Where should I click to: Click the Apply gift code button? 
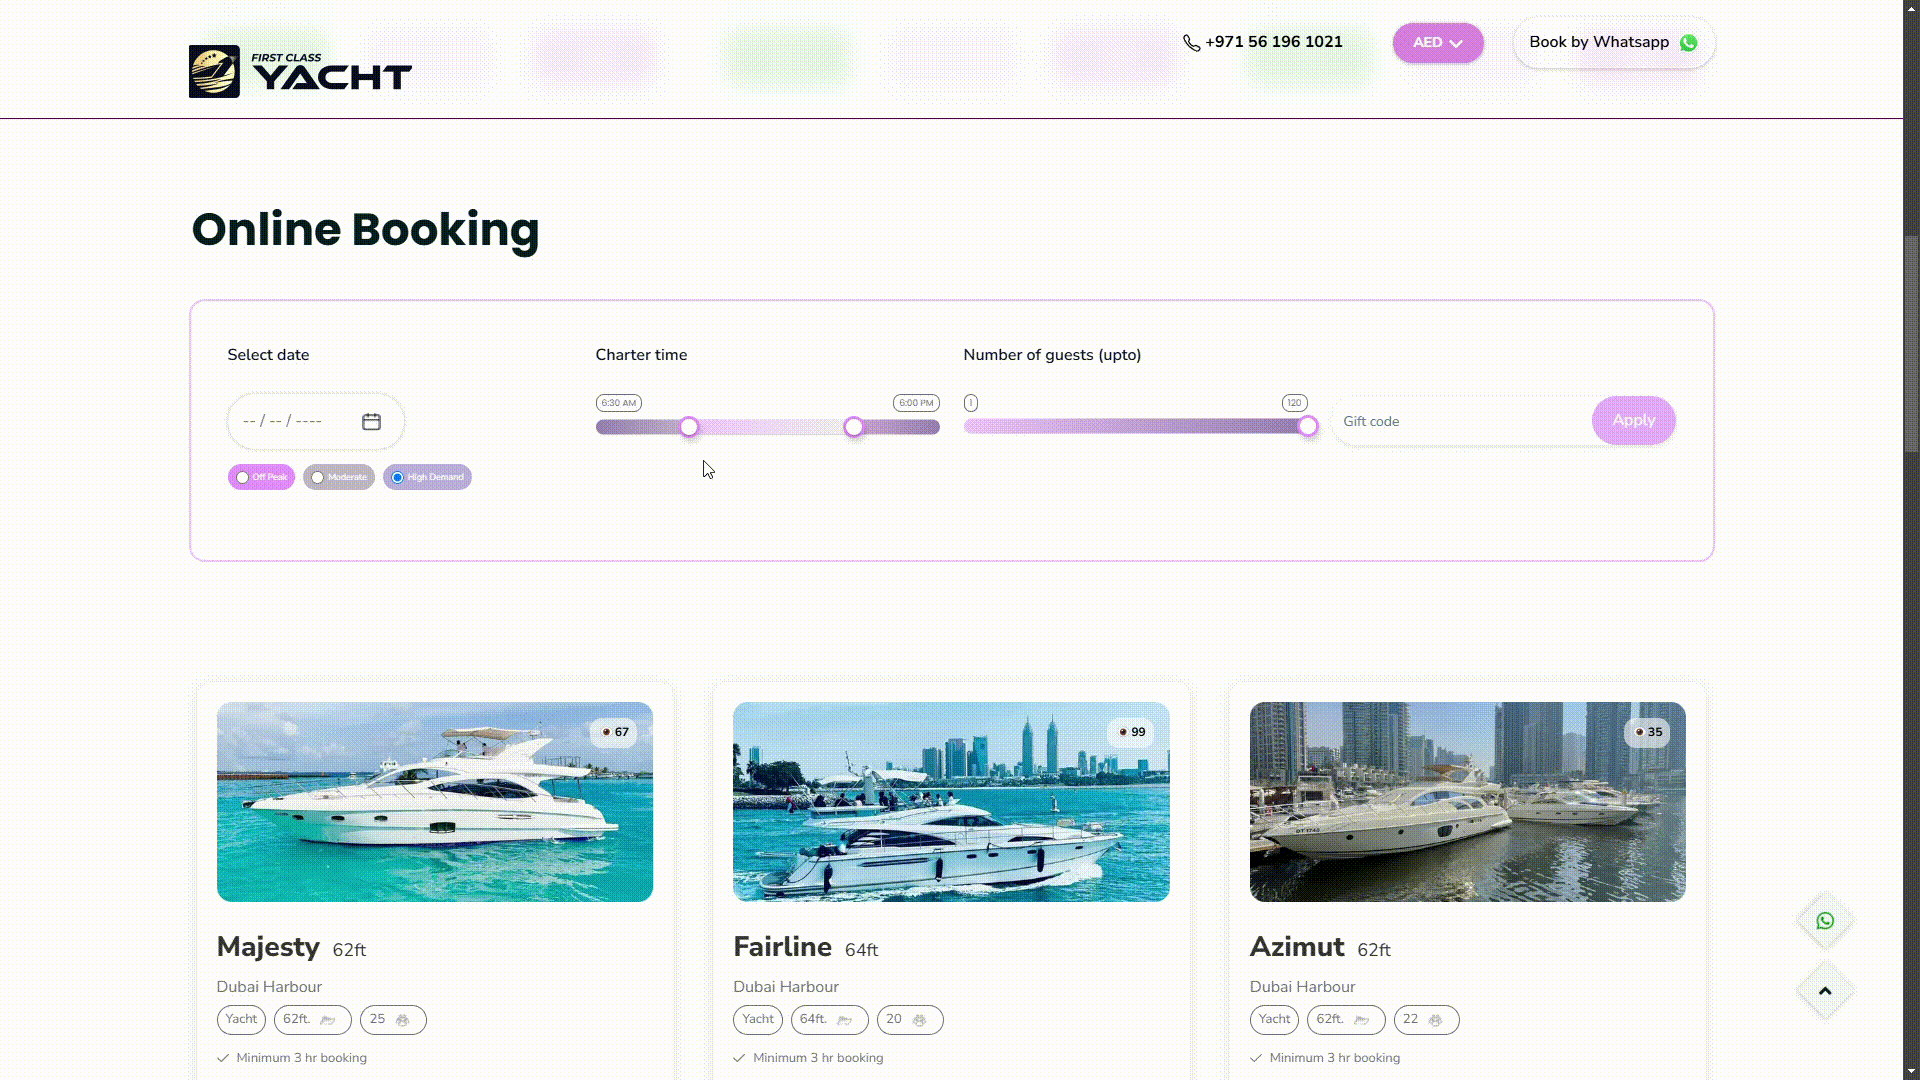coord(1632,421)
